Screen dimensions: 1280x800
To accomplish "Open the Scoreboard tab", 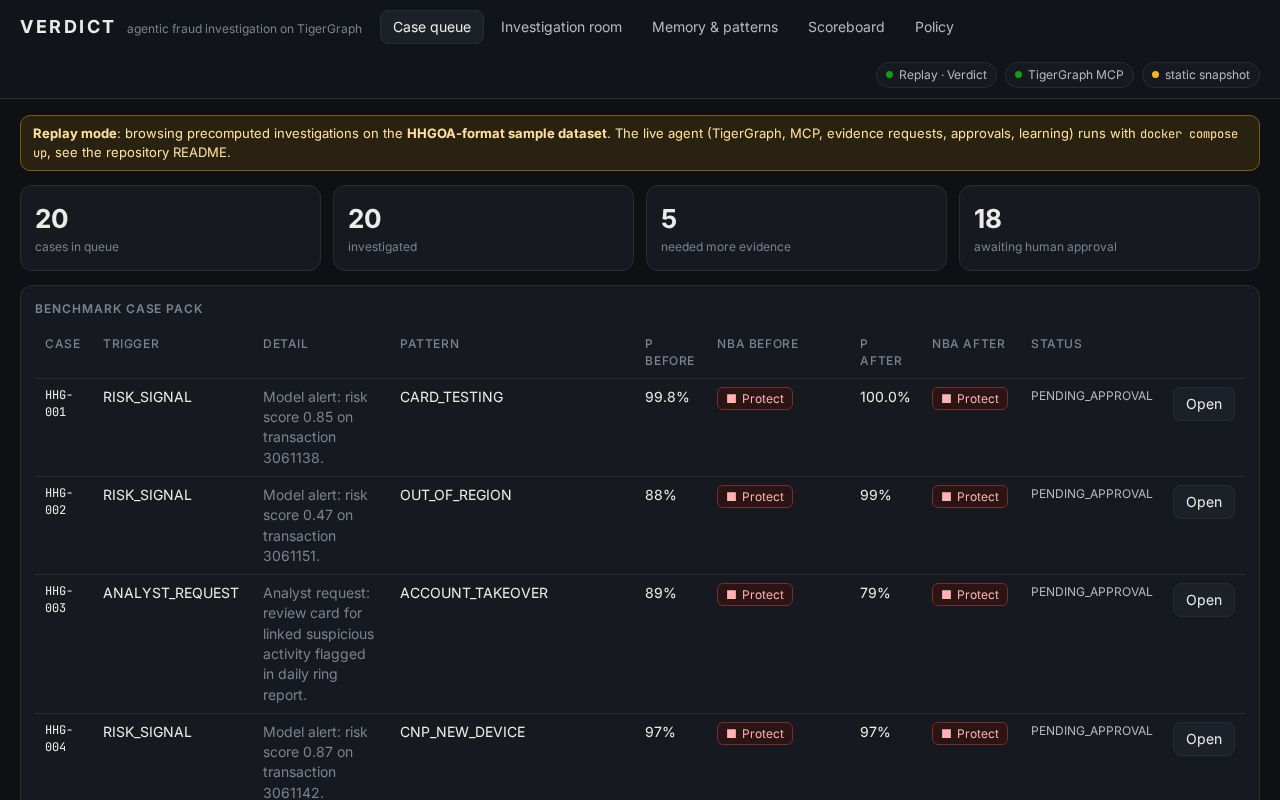I will pos(846,27).
